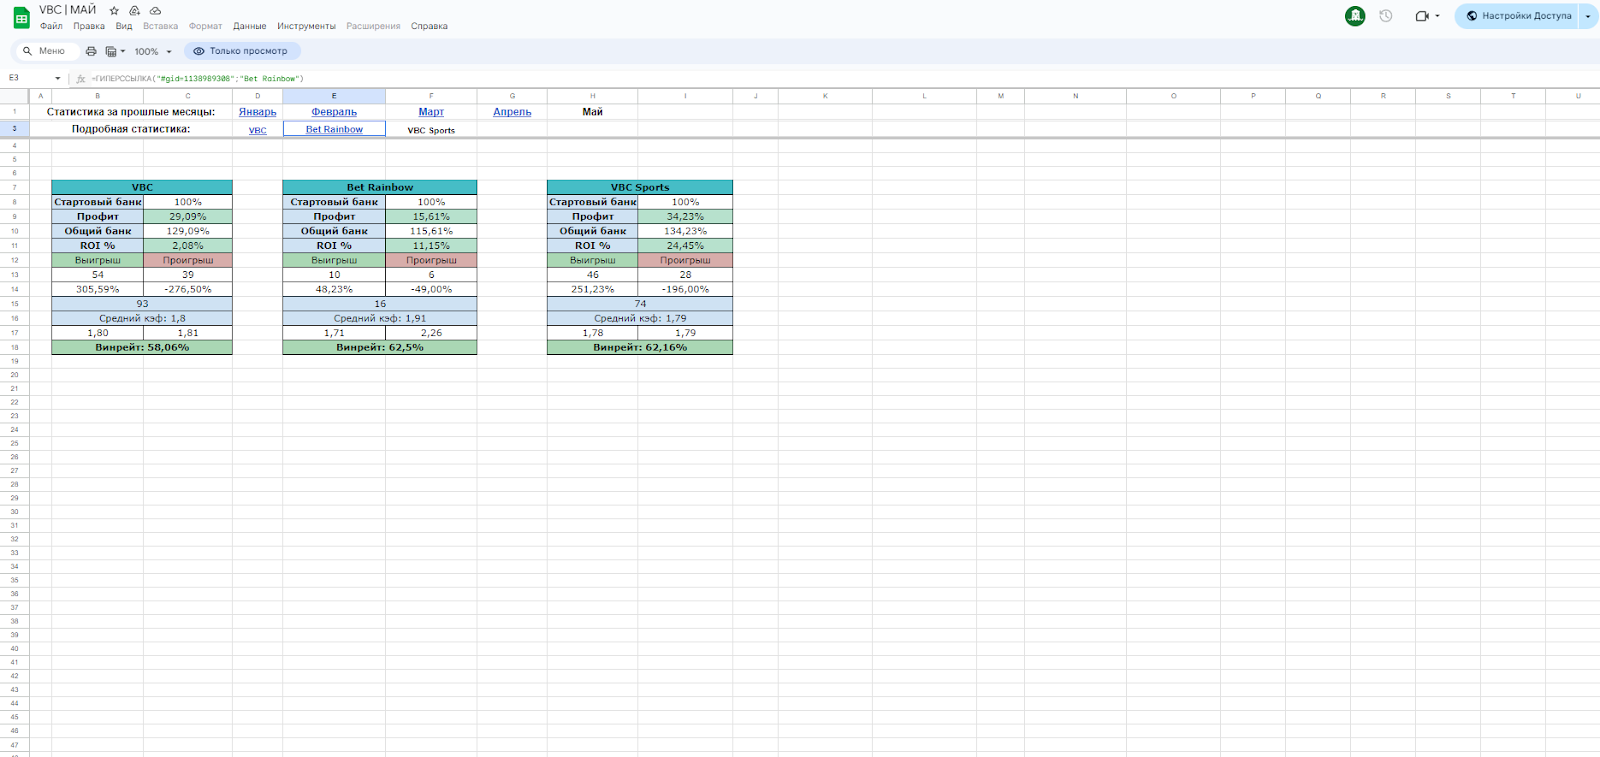This screenshot has height=757, width=1600.
Task: Open the Вид menu
Action: 124,26
